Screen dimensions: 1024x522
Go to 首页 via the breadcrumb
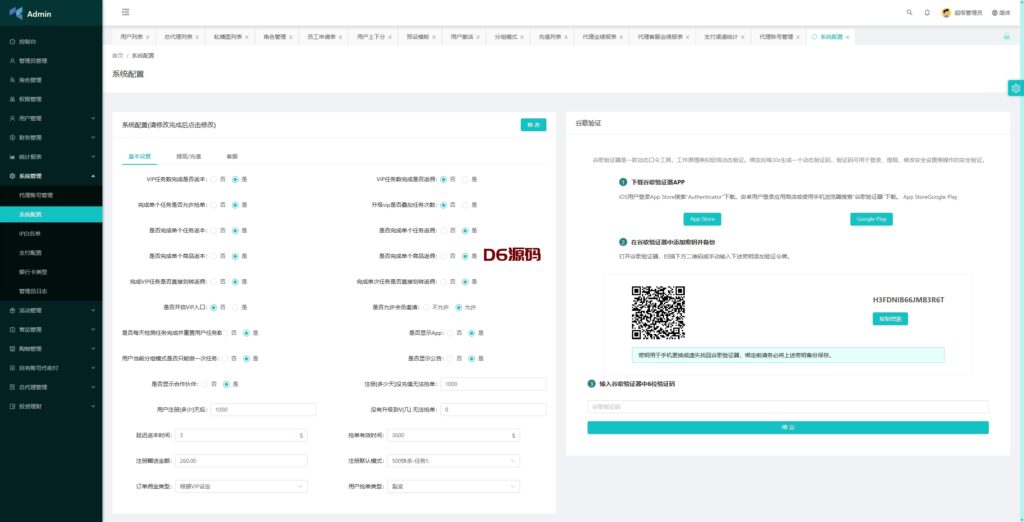[117, 56]
